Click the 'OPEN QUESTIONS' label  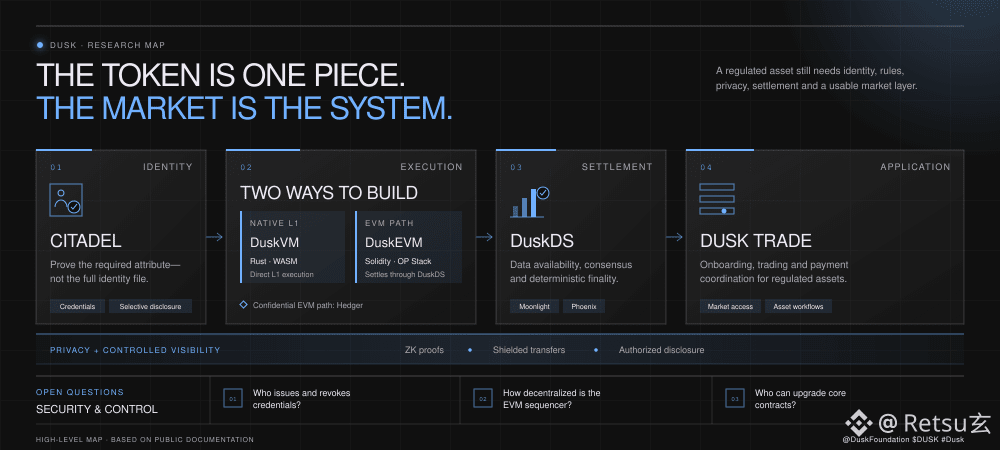tap(80, 393)
